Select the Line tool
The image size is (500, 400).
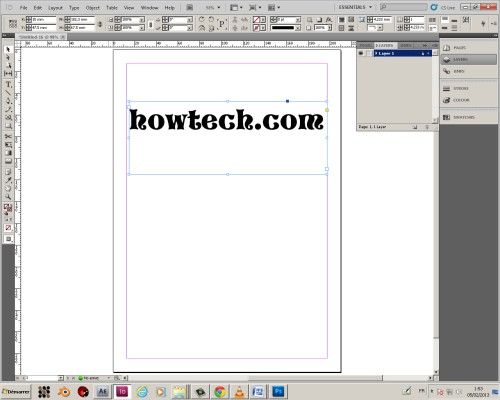pyautogui.click(x=8, y=93)
